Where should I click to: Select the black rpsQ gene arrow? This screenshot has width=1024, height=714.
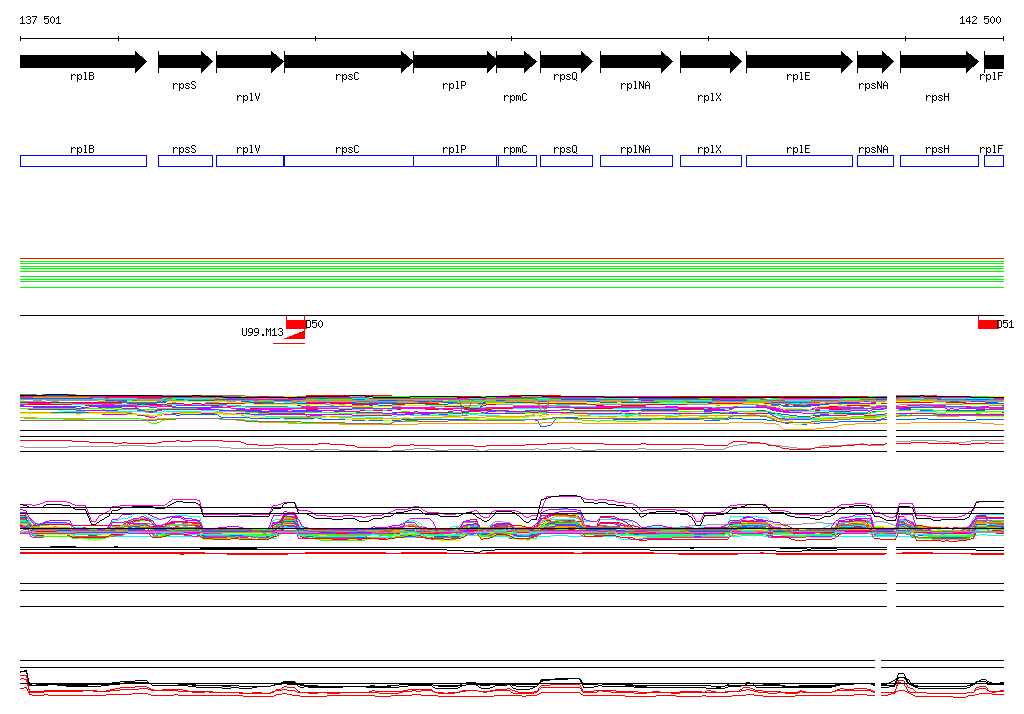566,62
